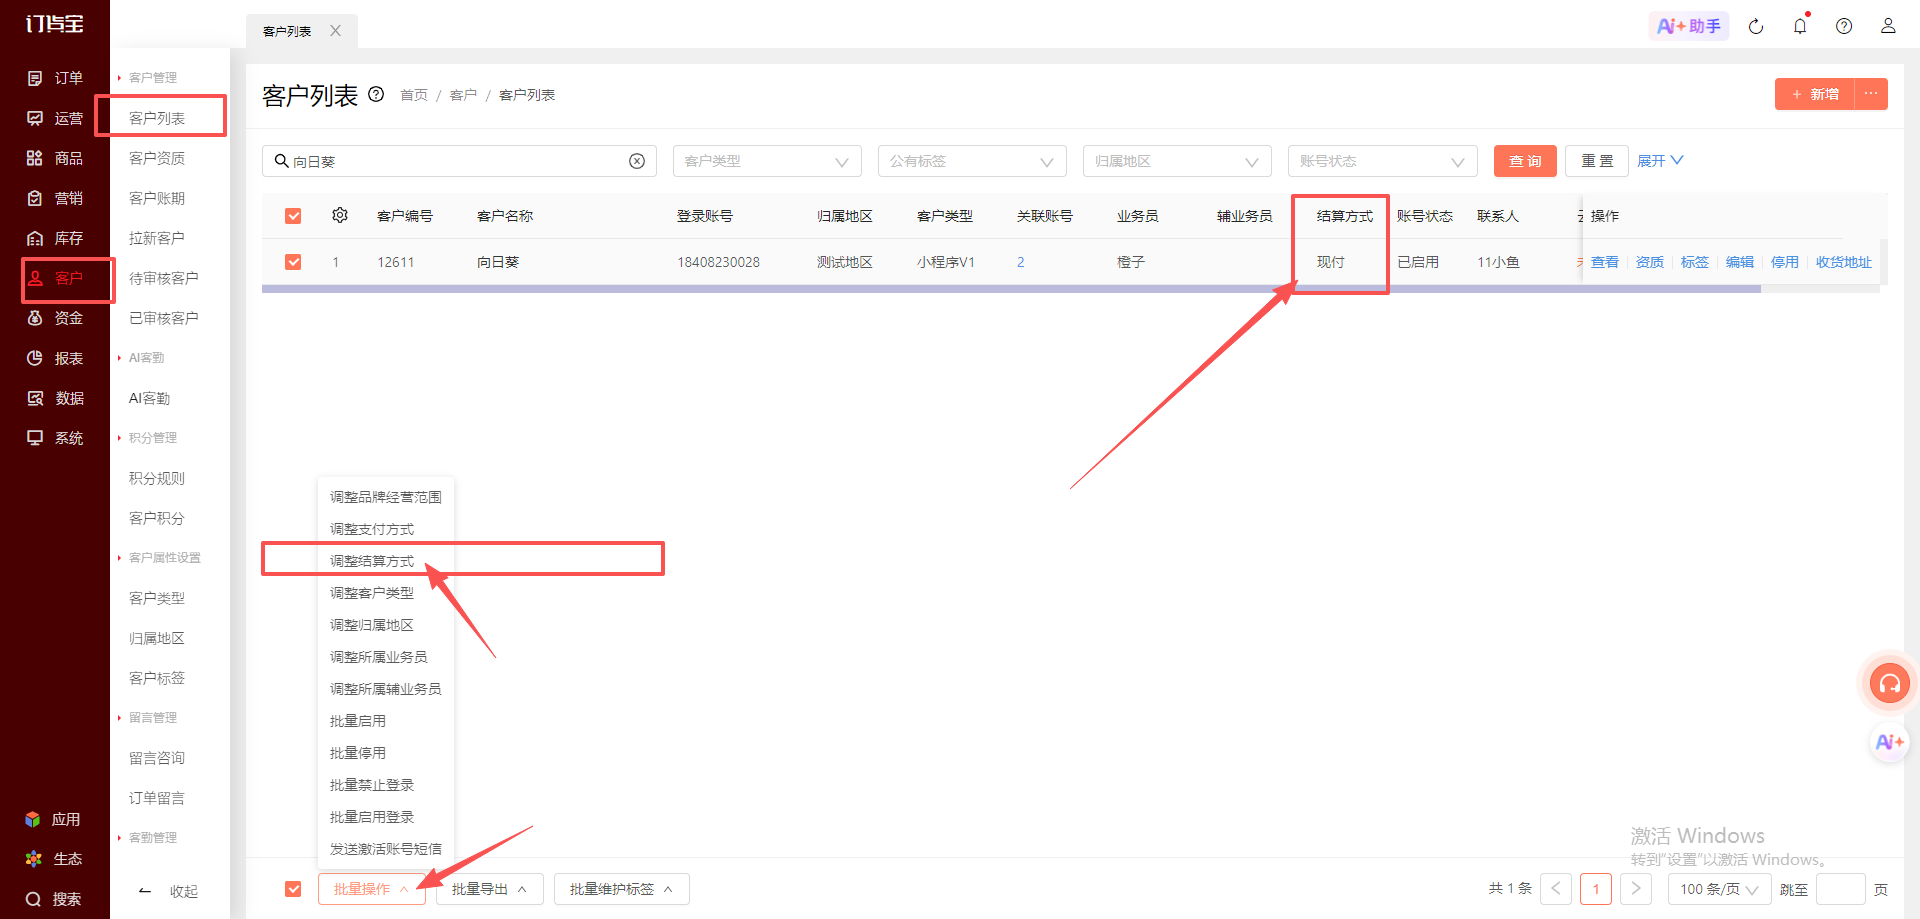Open the 账号状态 filter dropdown
The width and height of the screenshot is (1920, 919).
tap(1383, 161)
